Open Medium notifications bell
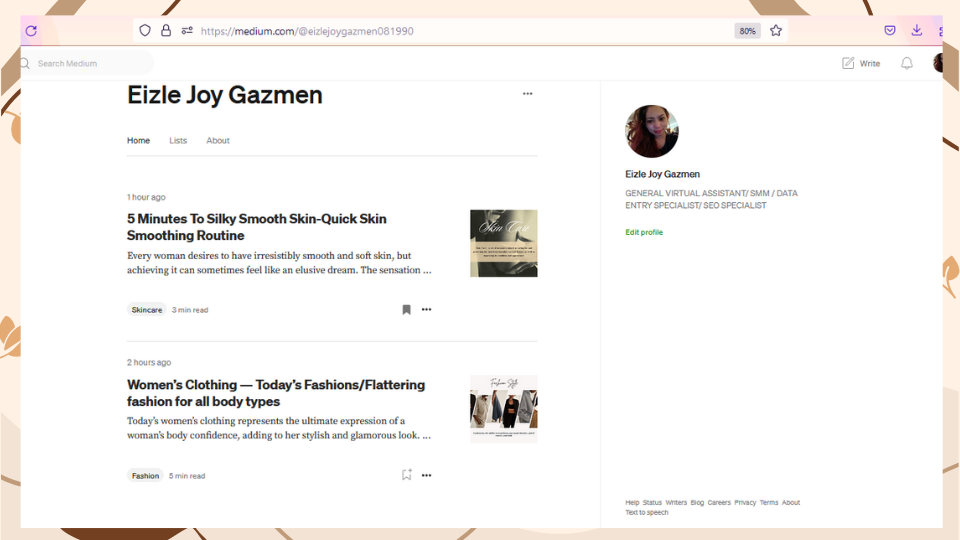 point(907,63)
